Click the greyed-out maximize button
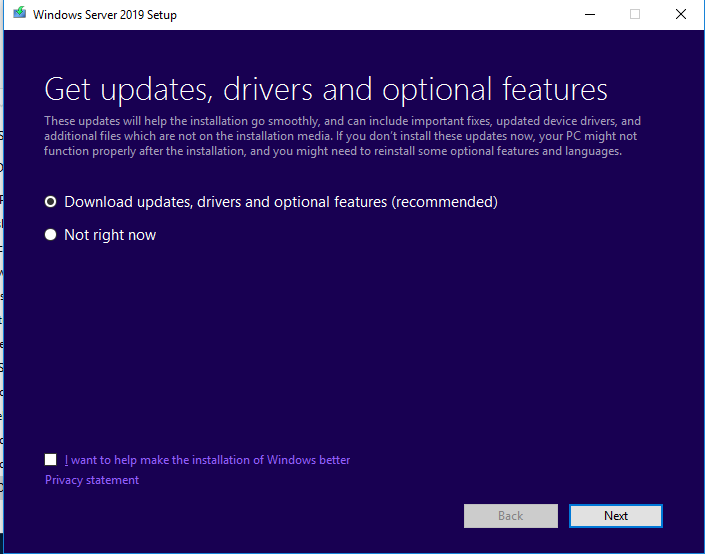Screen dimensions: 705x554 (x=634, y=14)
